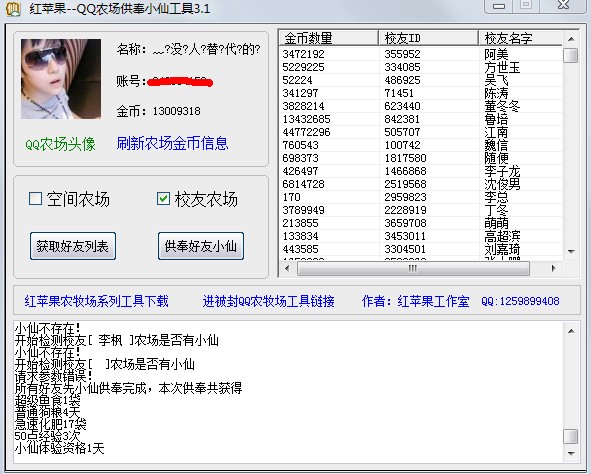Sort by 校友名字 column header

click(521, 38)
